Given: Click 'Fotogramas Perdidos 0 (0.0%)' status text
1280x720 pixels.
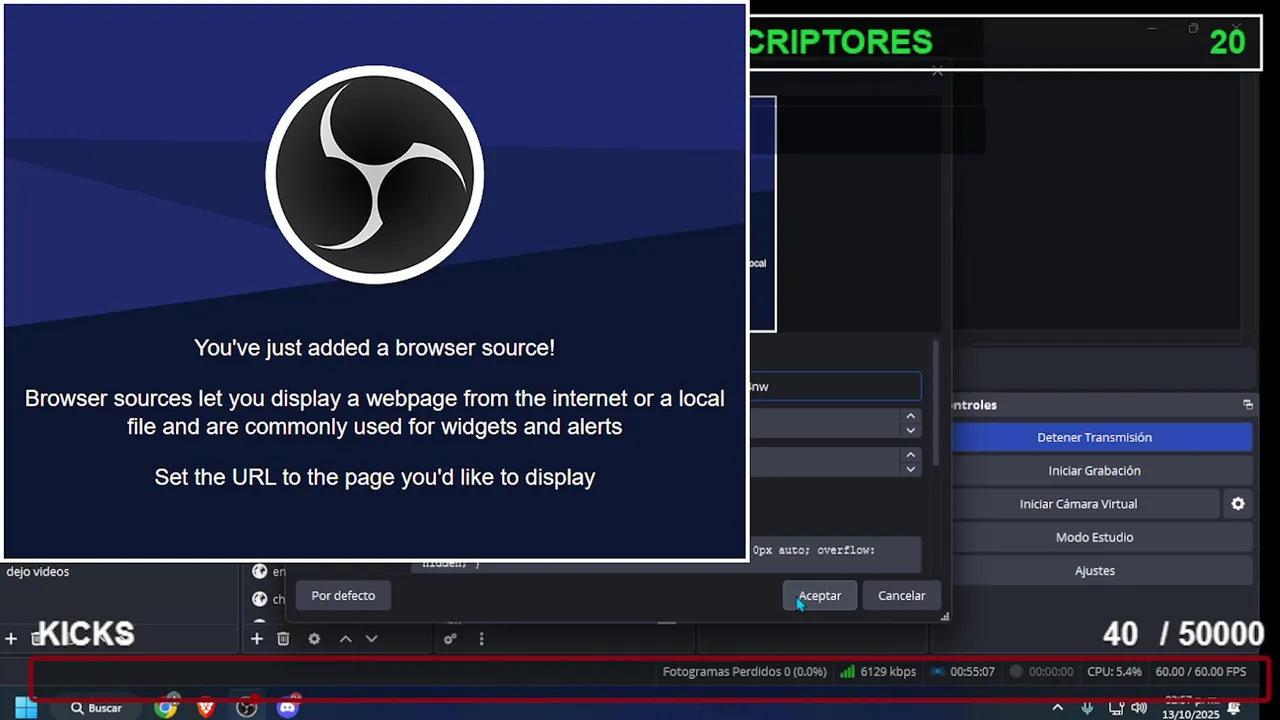Looking at the screenshot, I should 744,672.
